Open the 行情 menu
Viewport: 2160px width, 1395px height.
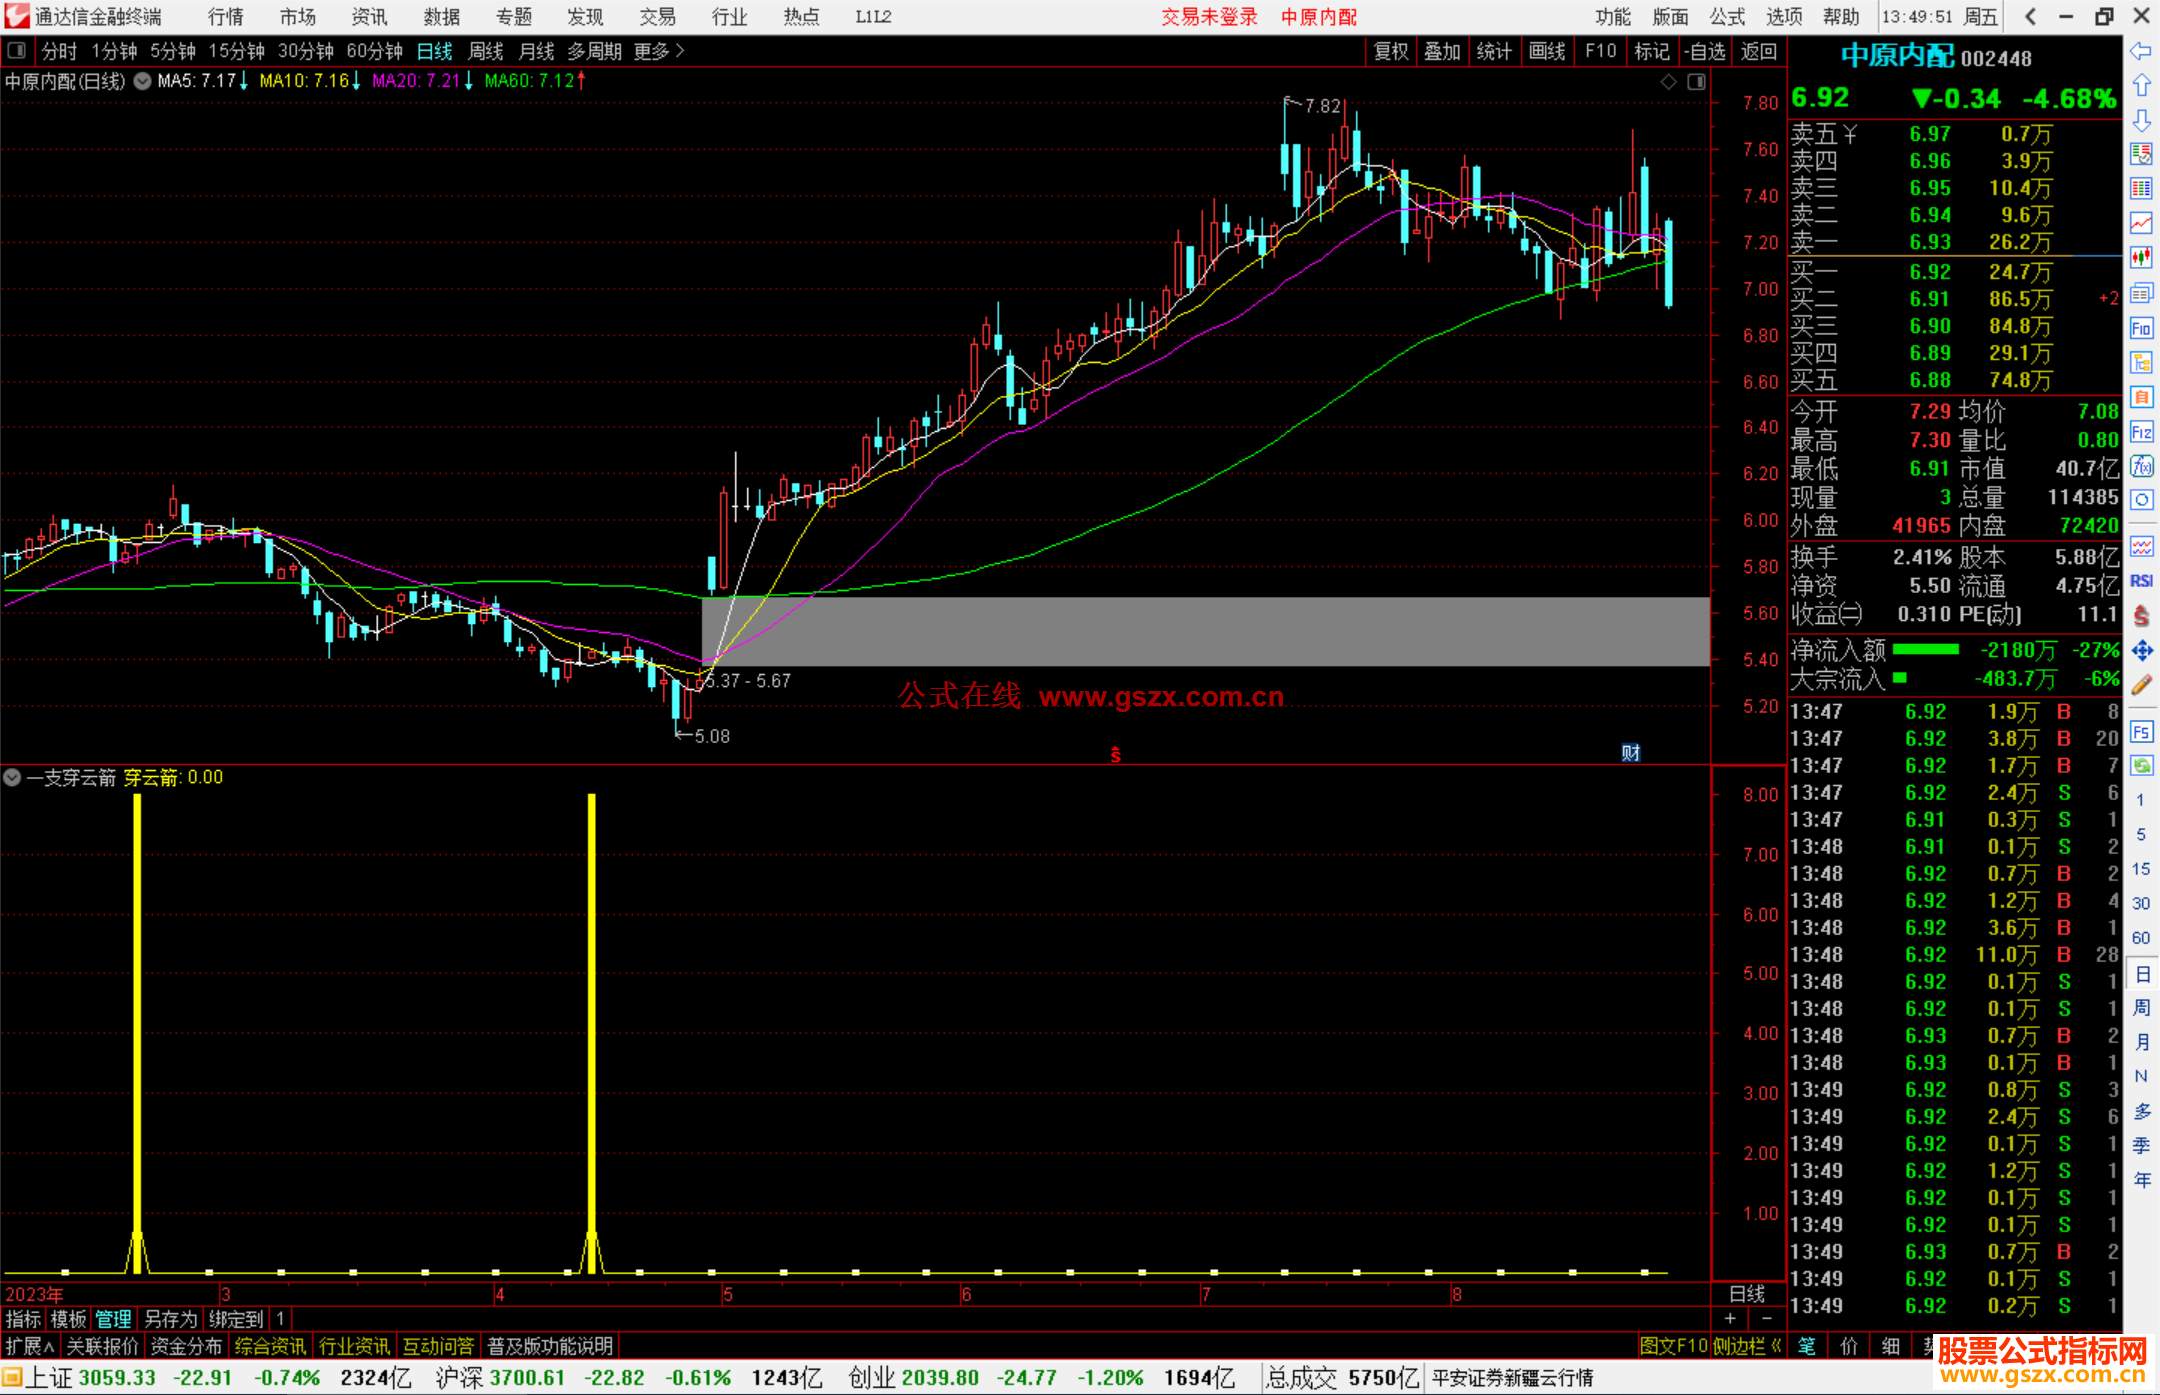point(225,17)
